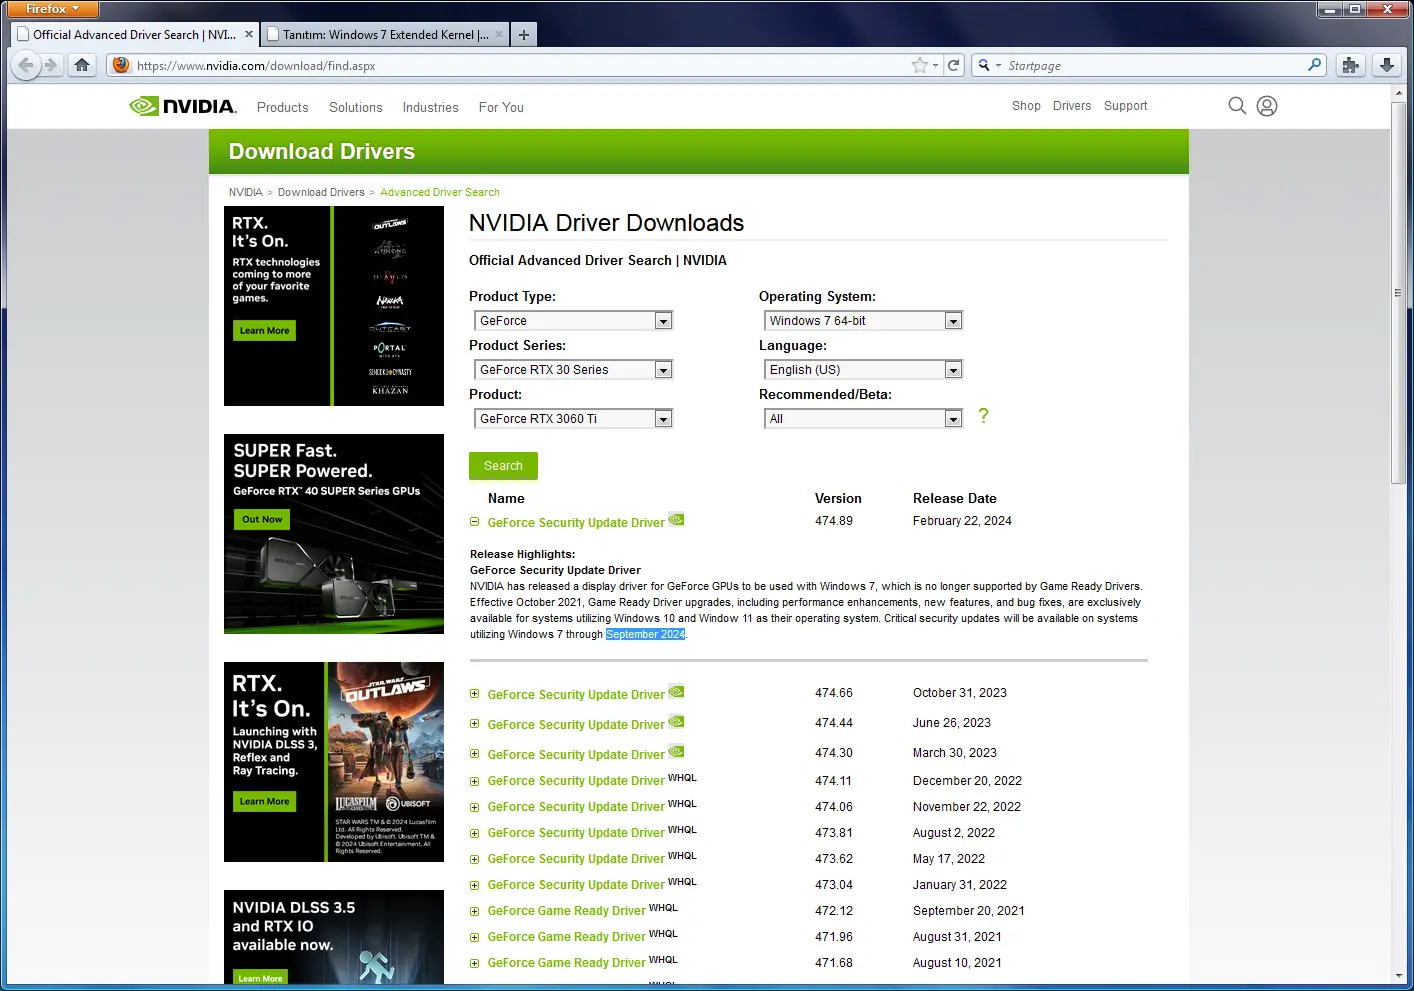The height and width of the screenshot is (991, 1414).
Task: Open the Support link
Action: tap(1126, 106)
